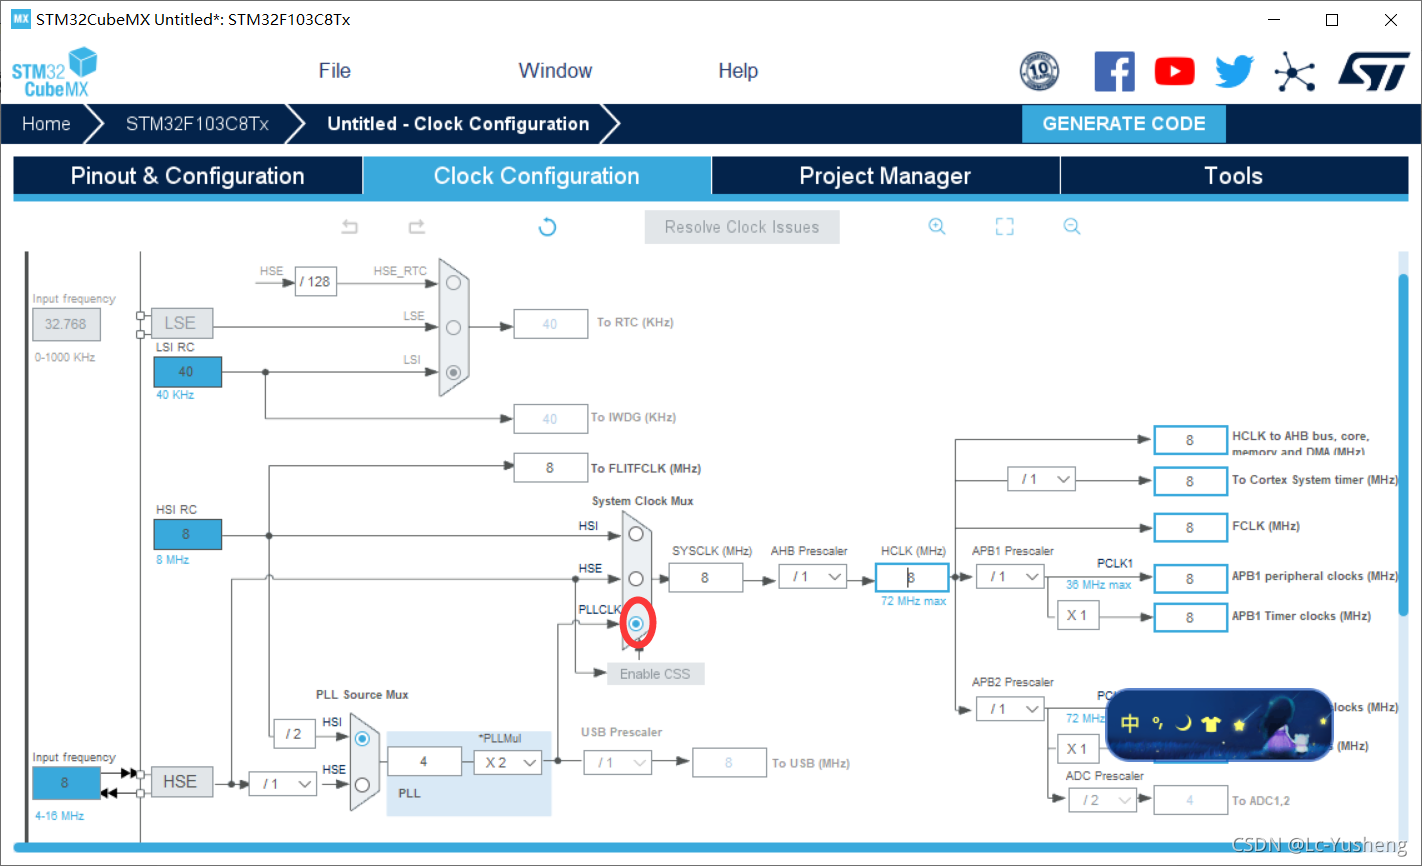Open the YouTube channel icon

1174,71
